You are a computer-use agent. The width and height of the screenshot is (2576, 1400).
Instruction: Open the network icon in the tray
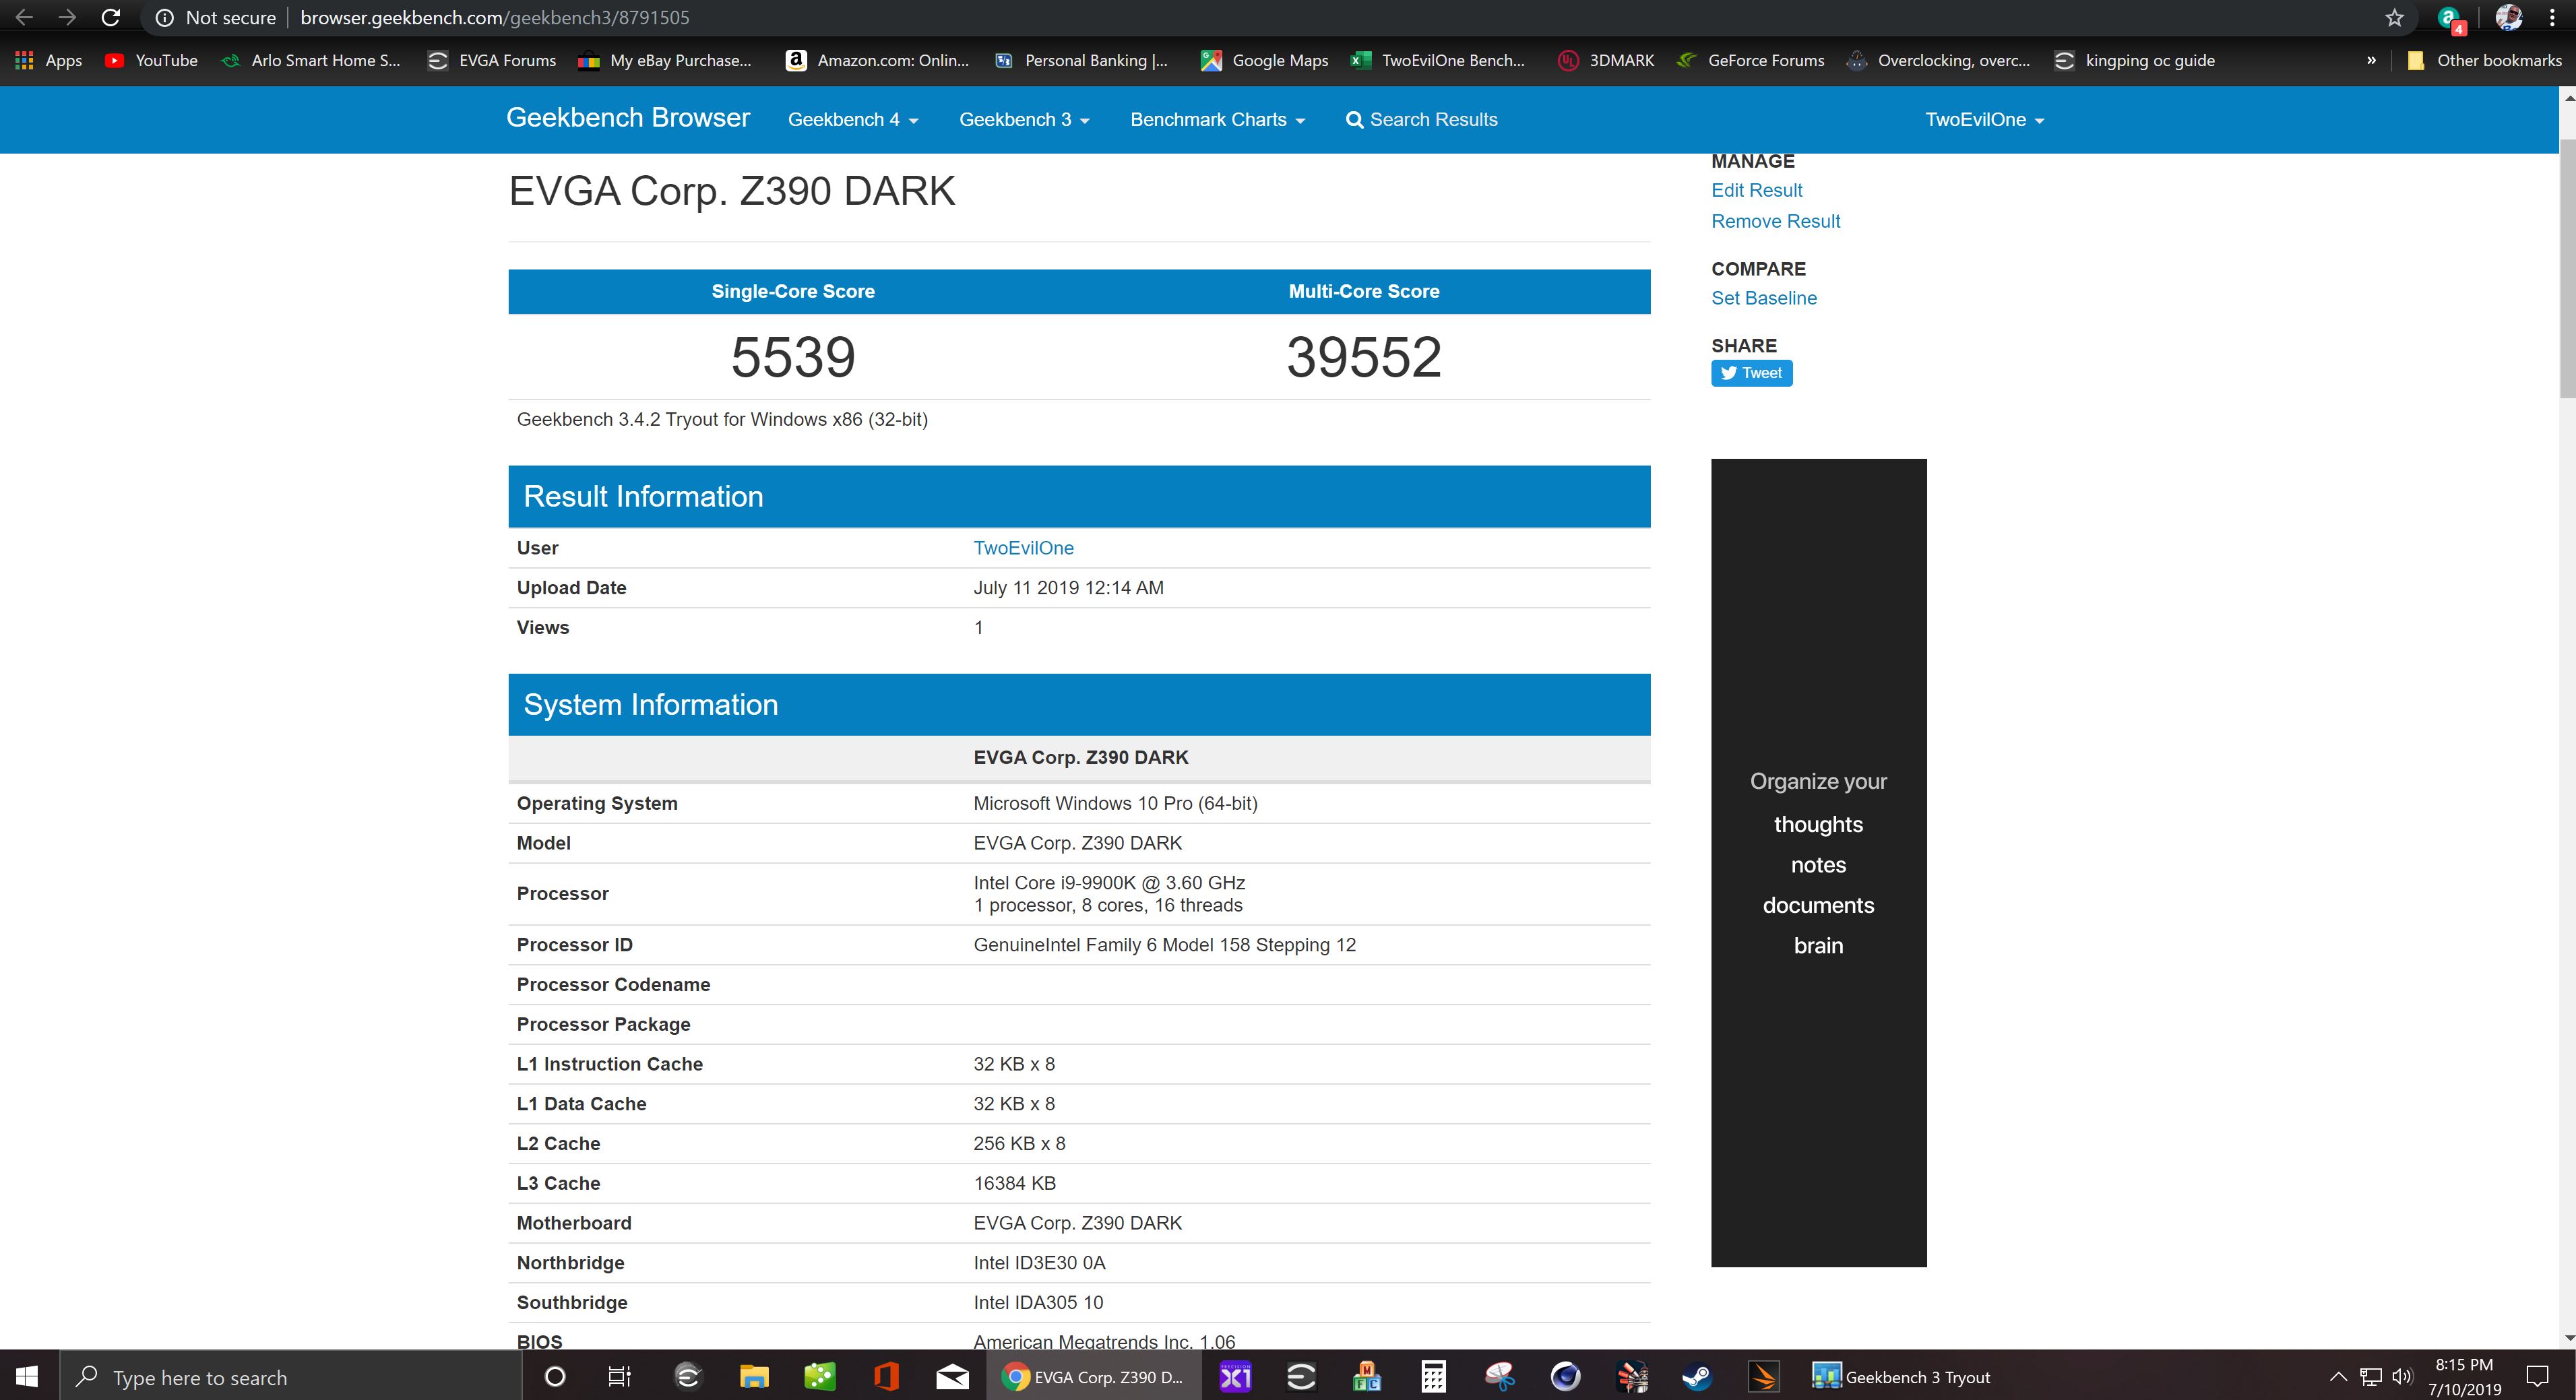tap(2370, 1377)
